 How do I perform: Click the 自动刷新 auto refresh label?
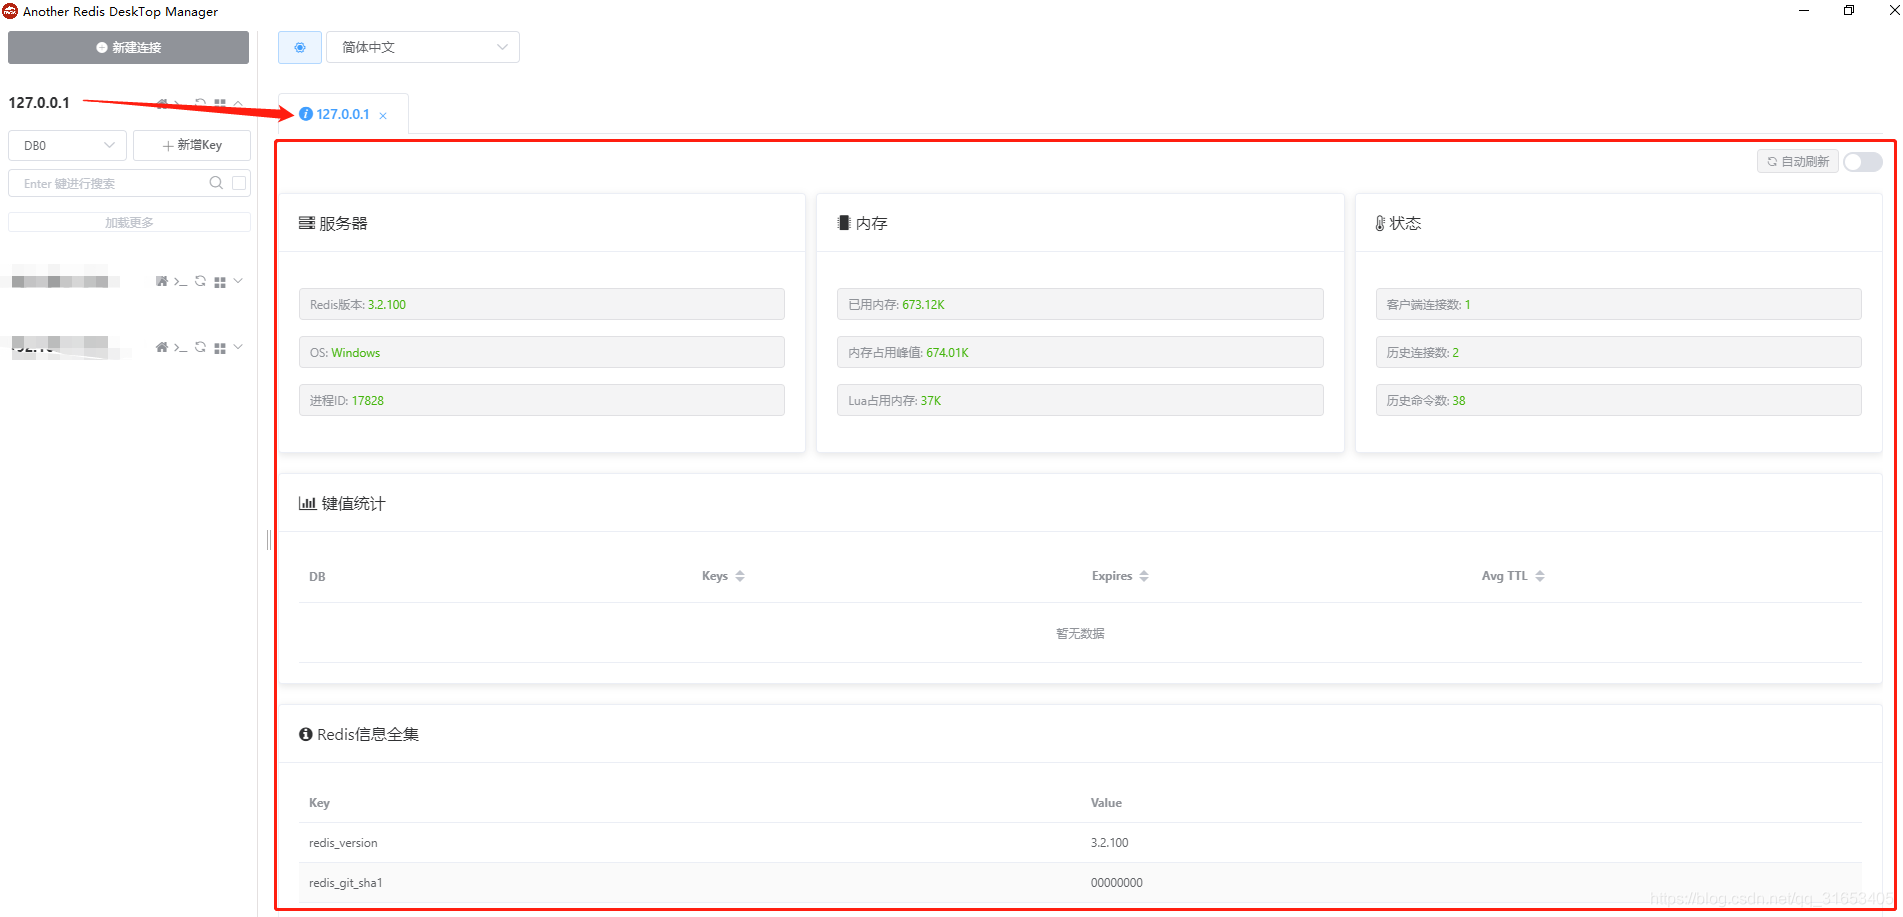(x=1798, y=161)
